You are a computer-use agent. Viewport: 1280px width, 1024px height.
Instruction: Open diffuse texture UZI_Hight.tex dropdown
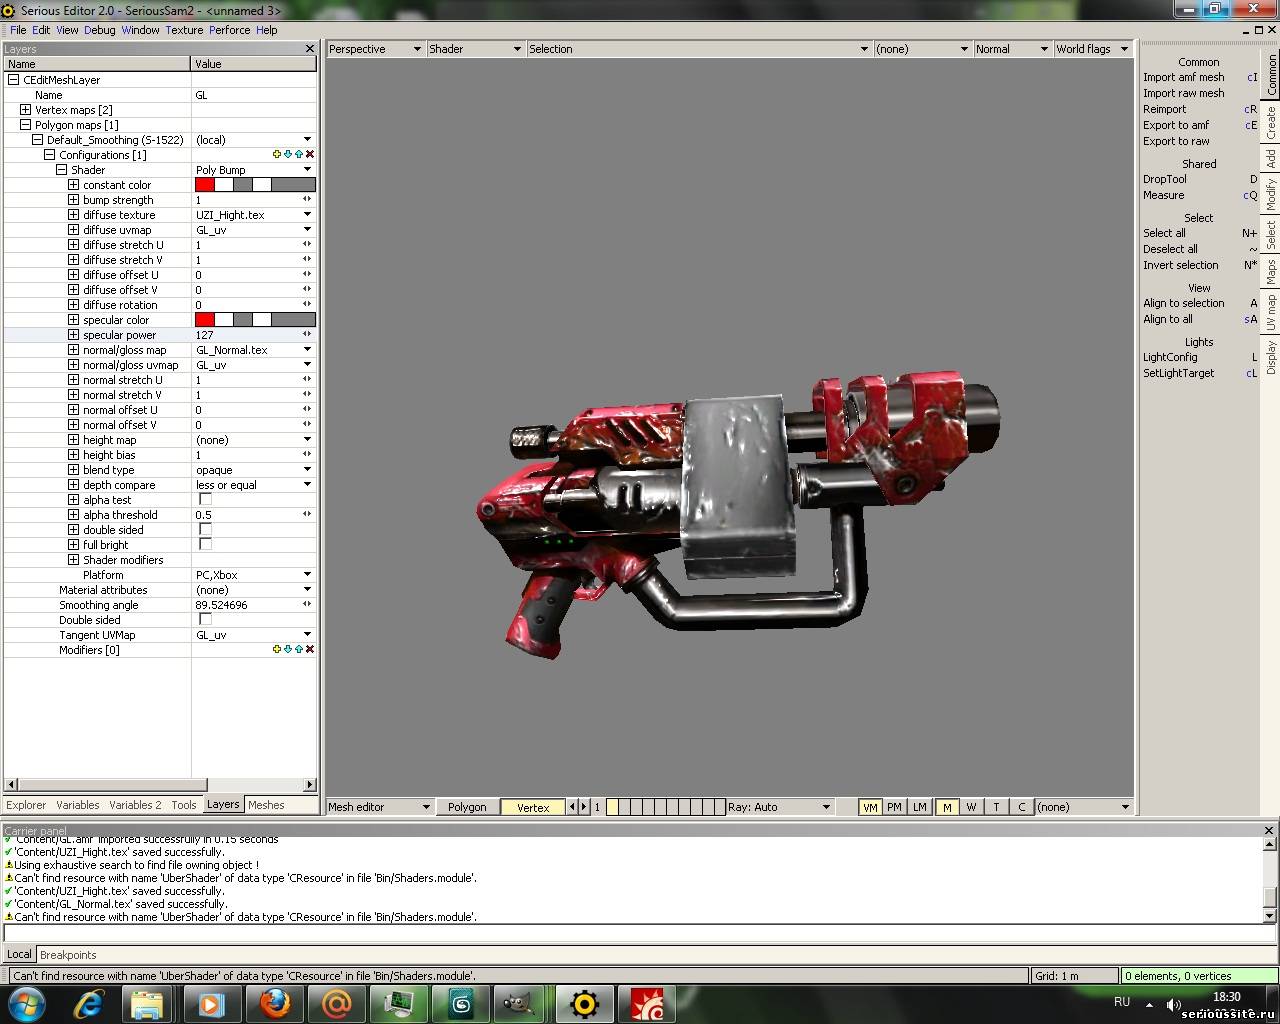[x=254, y=215]
